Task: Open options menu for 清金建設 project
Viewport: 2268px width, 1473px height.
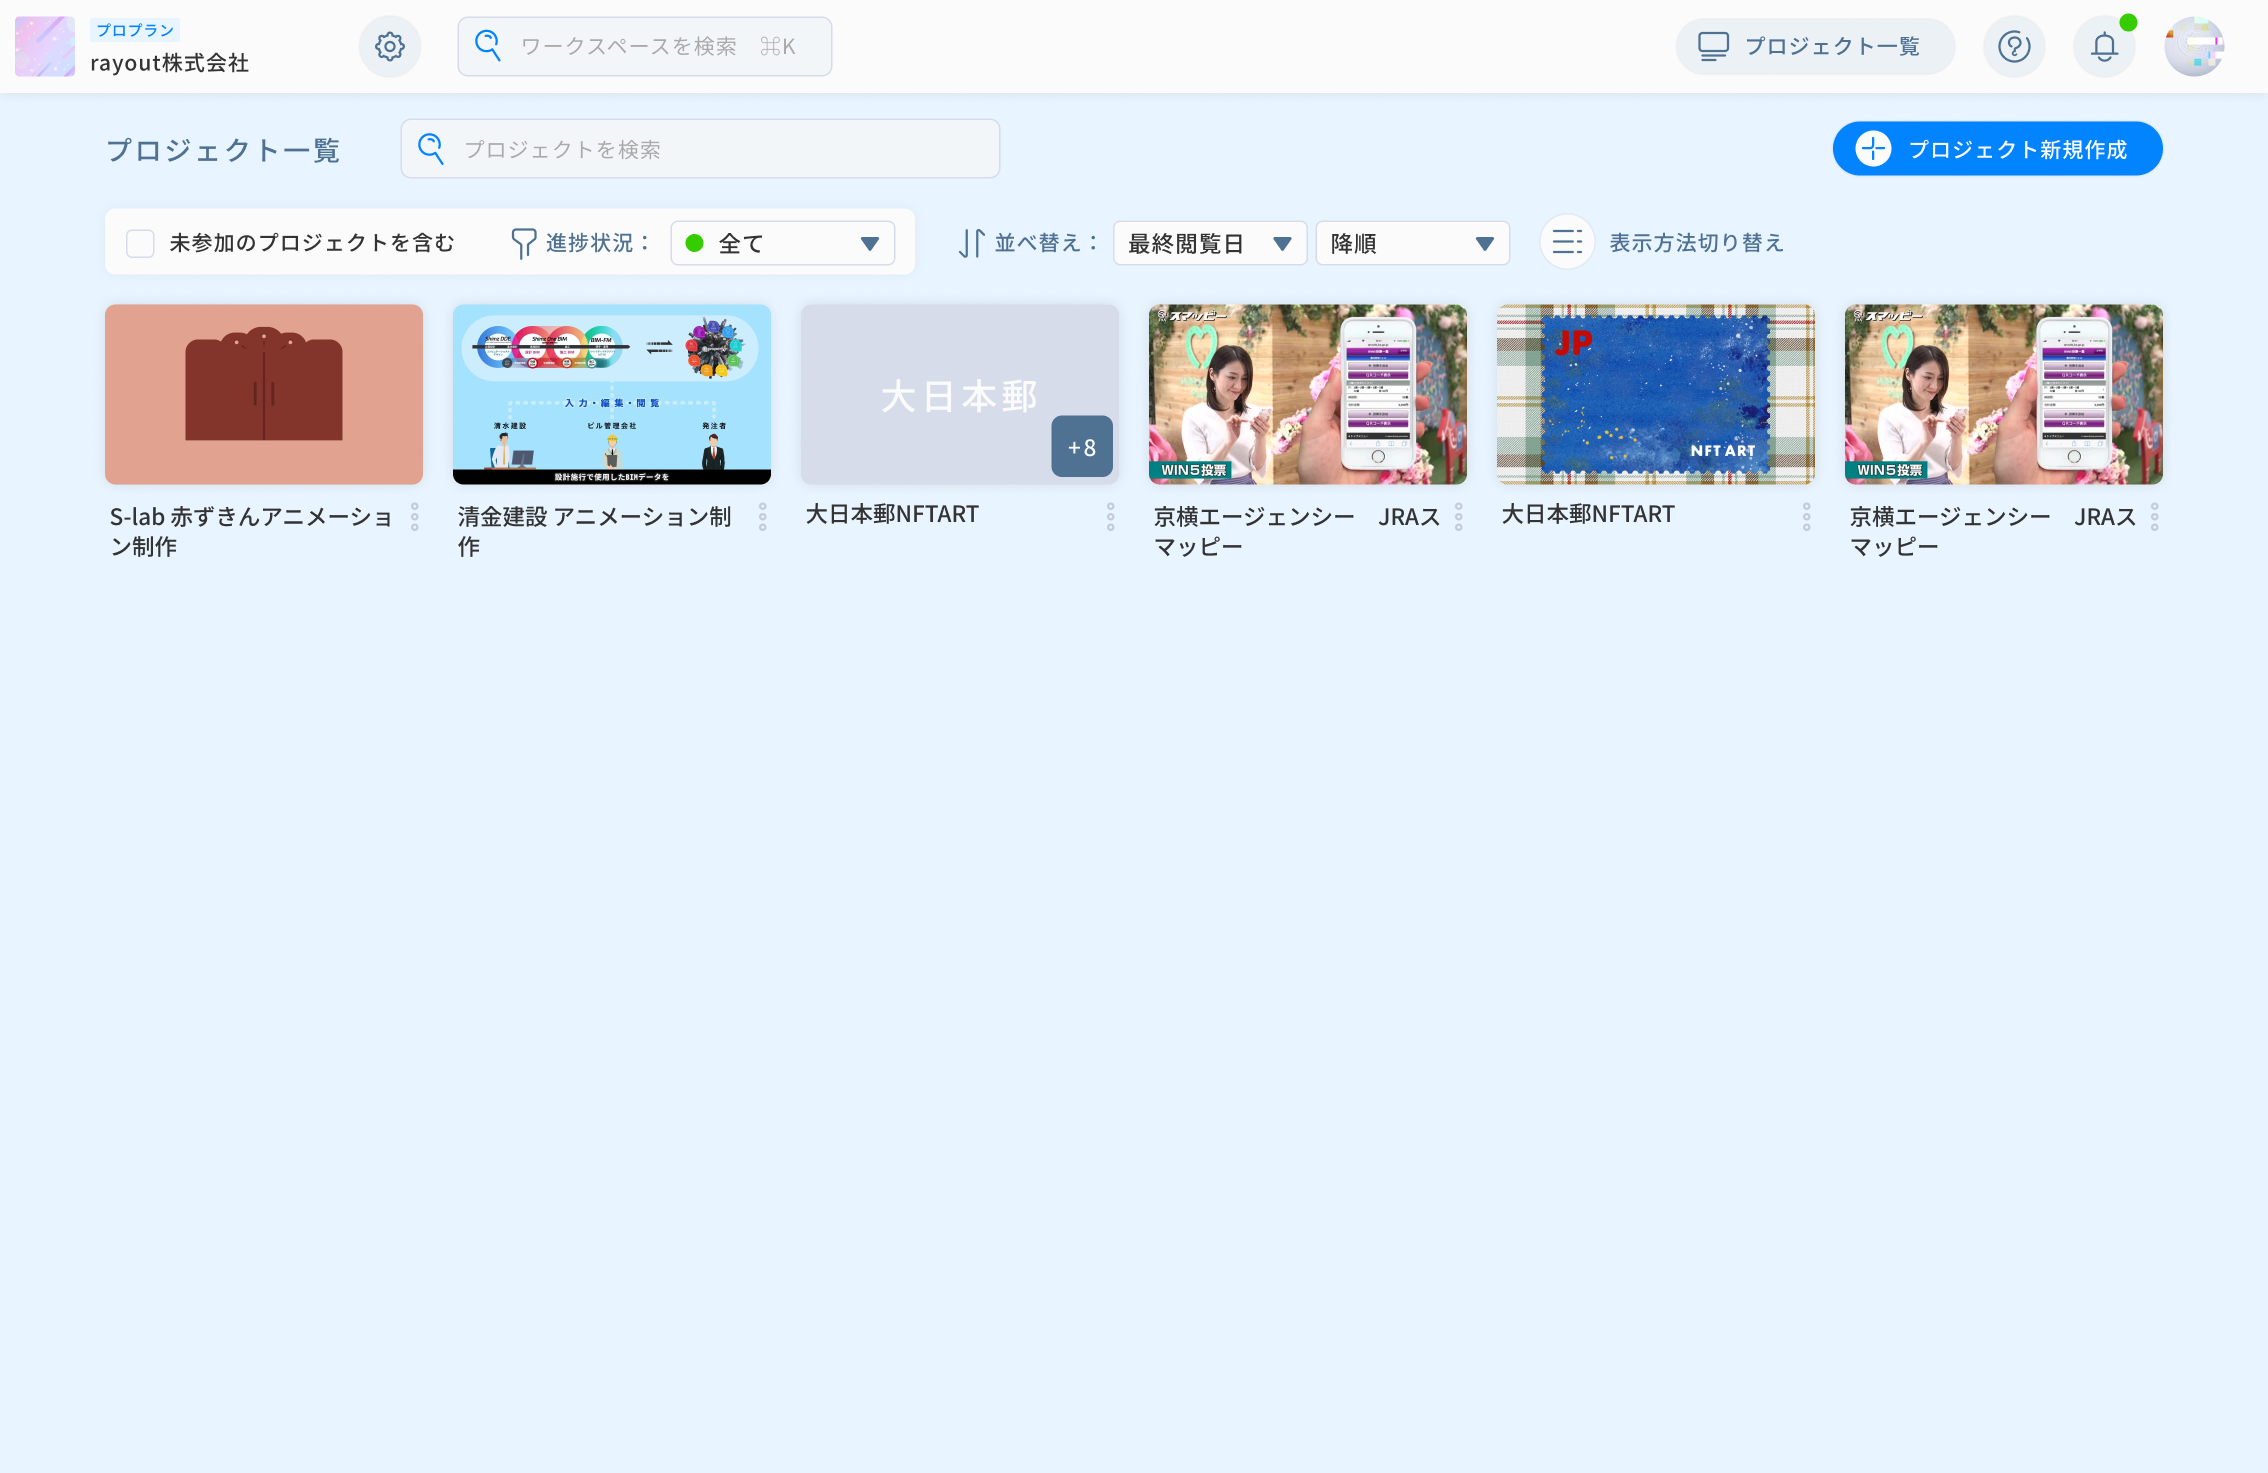Action: click(762, 517)
